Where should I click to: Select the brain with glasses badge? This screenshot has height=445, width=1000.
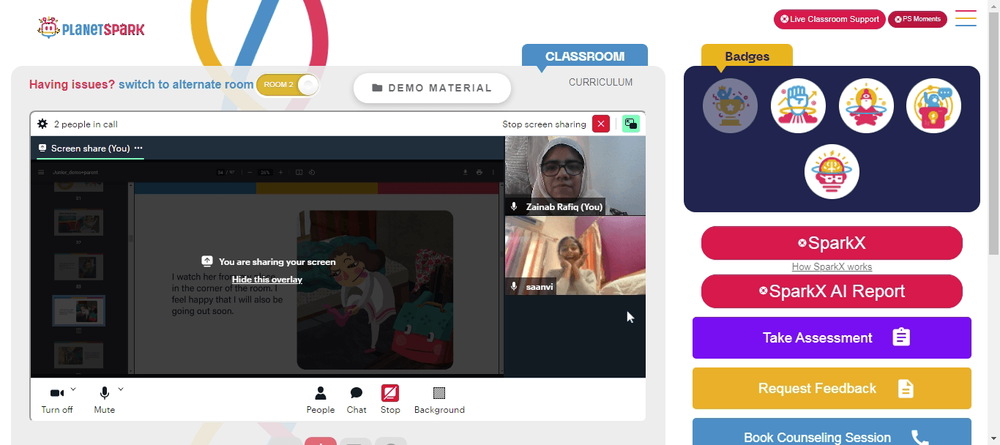(x=832, y=171)
